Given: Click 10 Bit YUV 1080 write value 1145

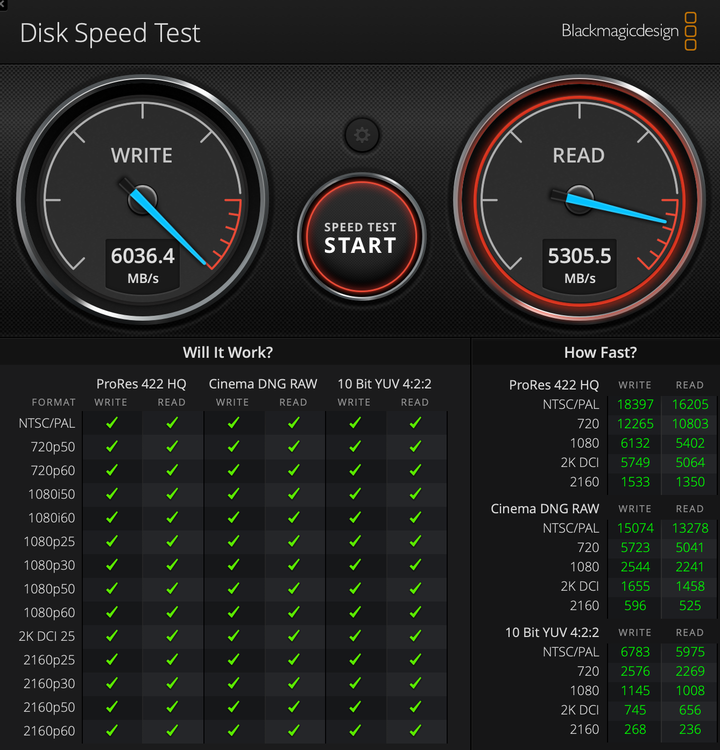Looking at the screenshot, I should click(x=635, y=691).
